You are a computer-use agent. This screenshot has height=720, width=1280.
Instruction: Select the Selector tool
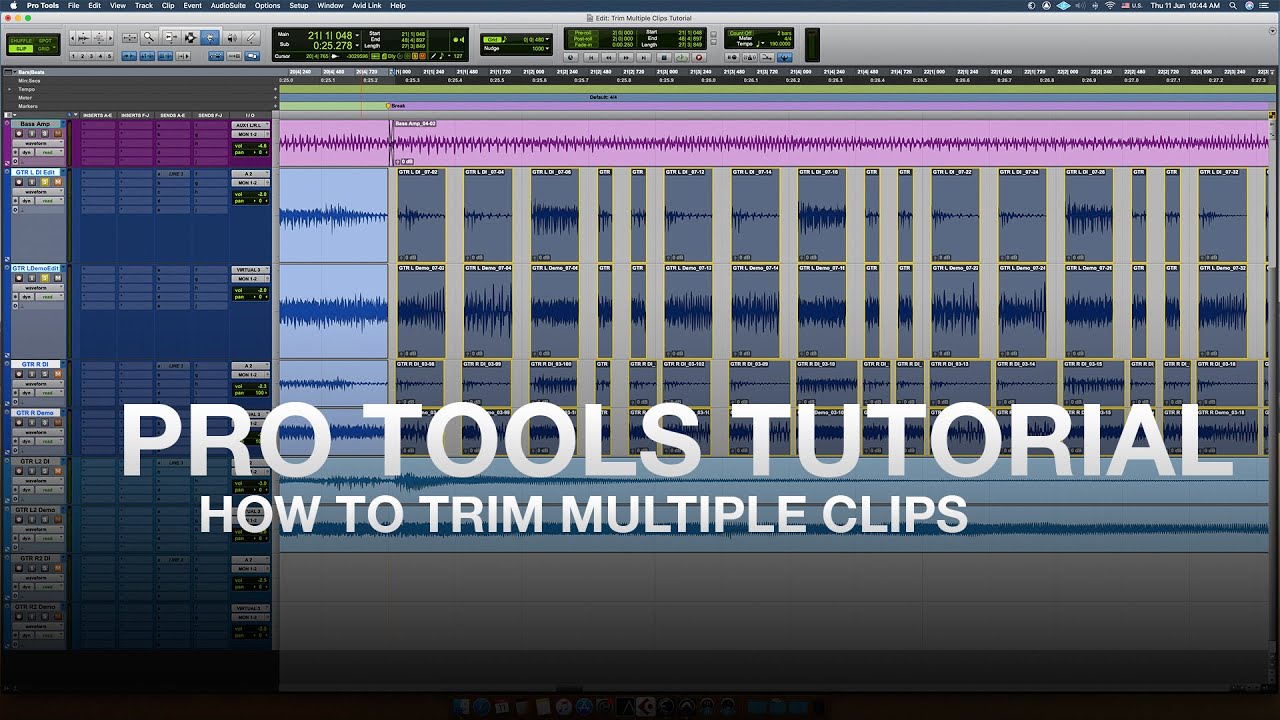click(x=190, y=38)
